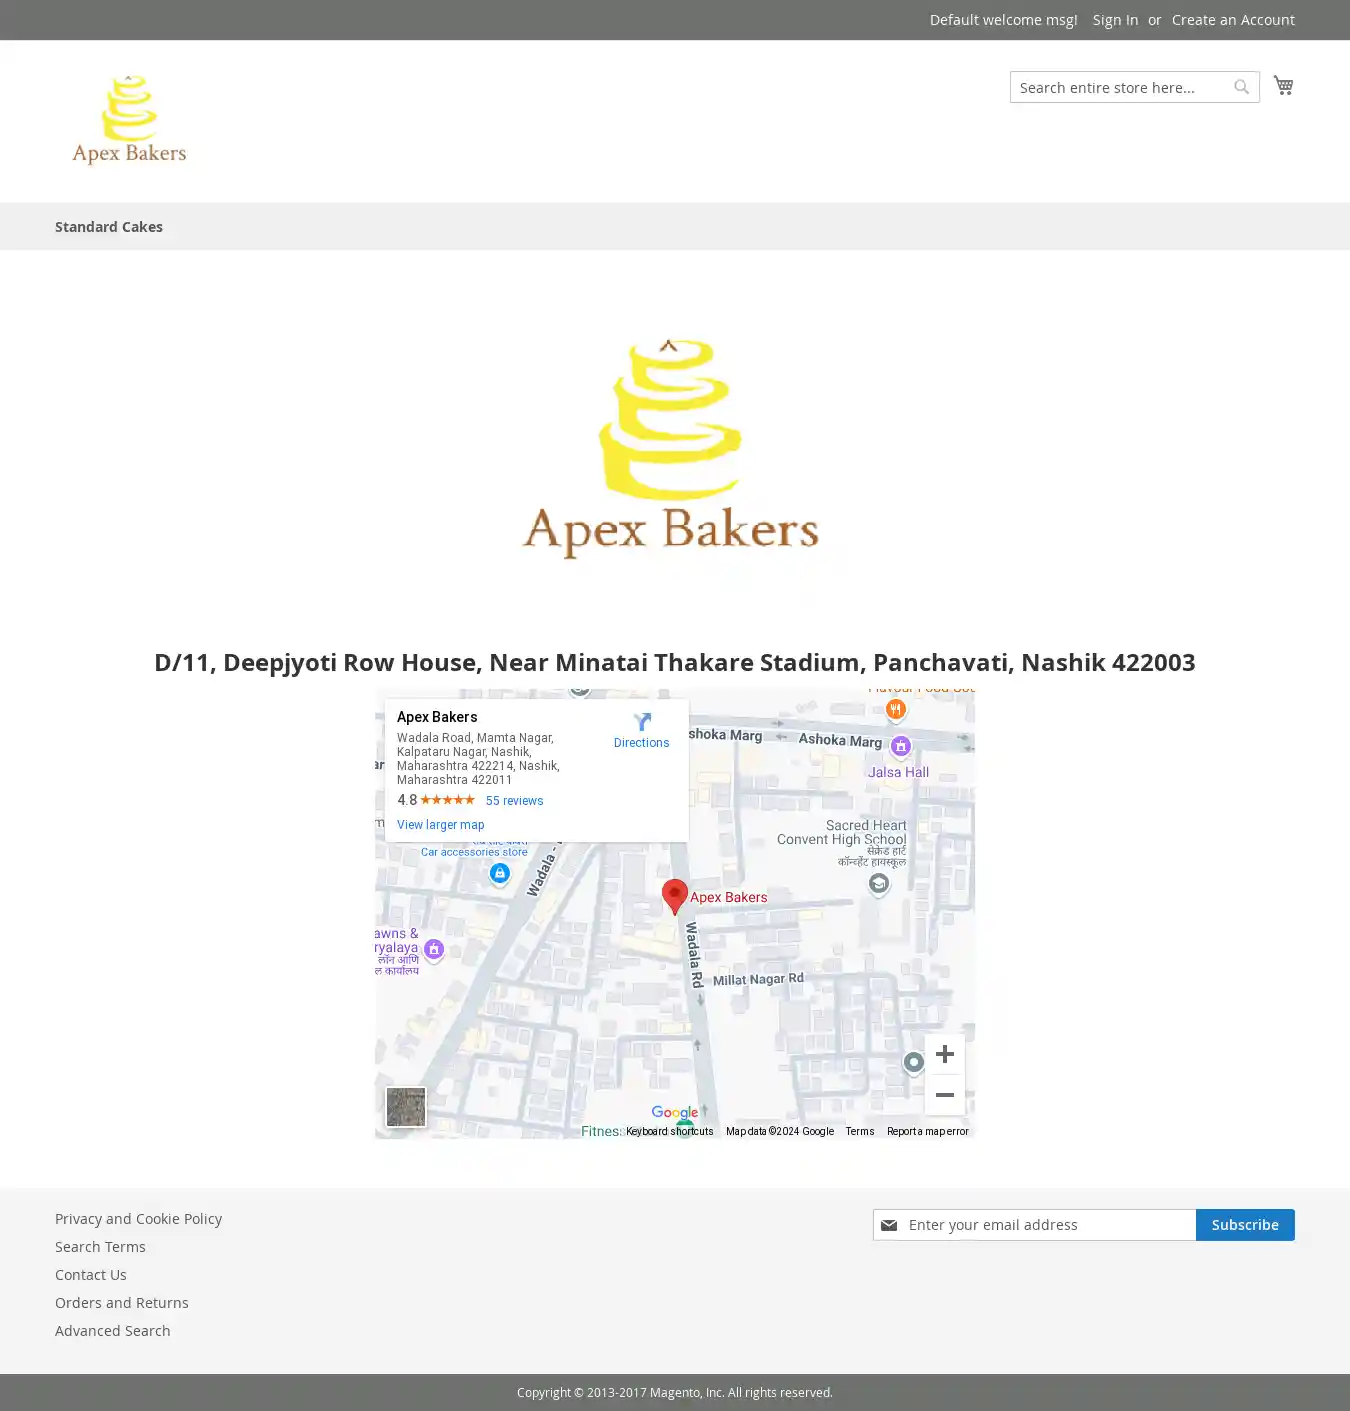Open Orders and Returns link

[122, 1303]
